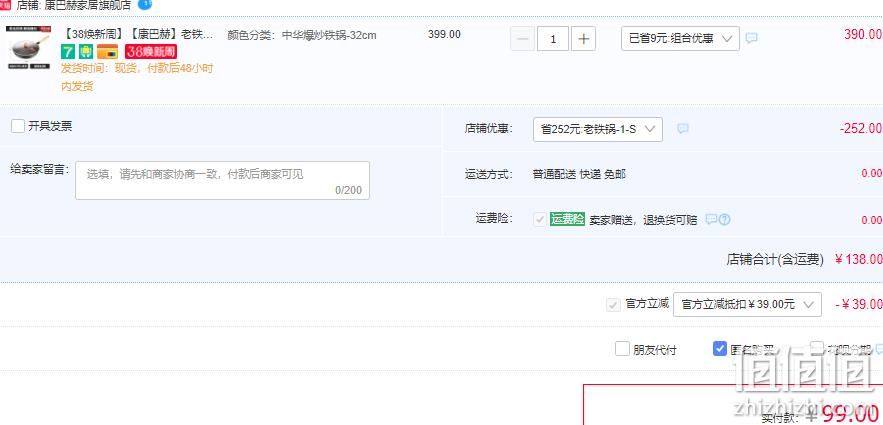Click the -252.00 store discount amount

tap(860, 128)
